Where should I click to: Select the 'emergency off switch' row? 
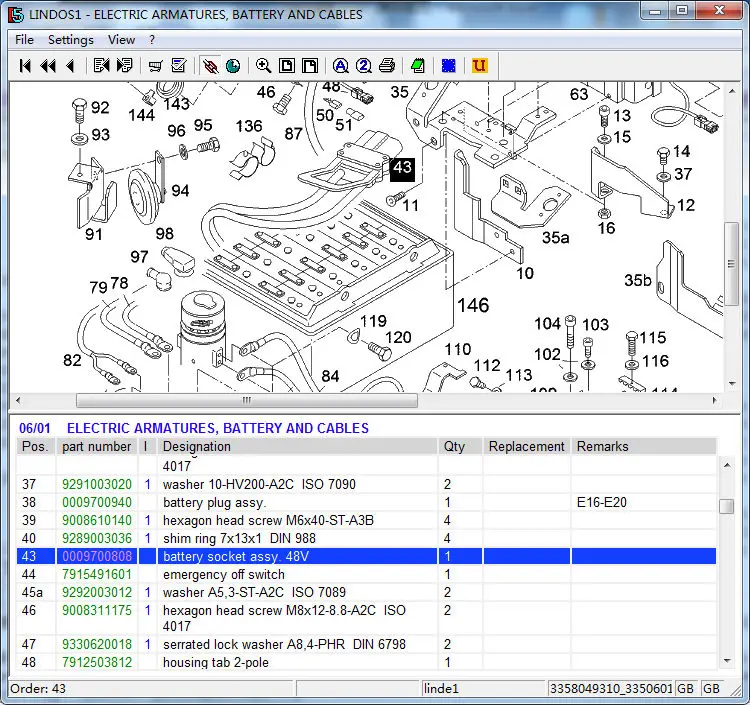(x=366, y=574)
